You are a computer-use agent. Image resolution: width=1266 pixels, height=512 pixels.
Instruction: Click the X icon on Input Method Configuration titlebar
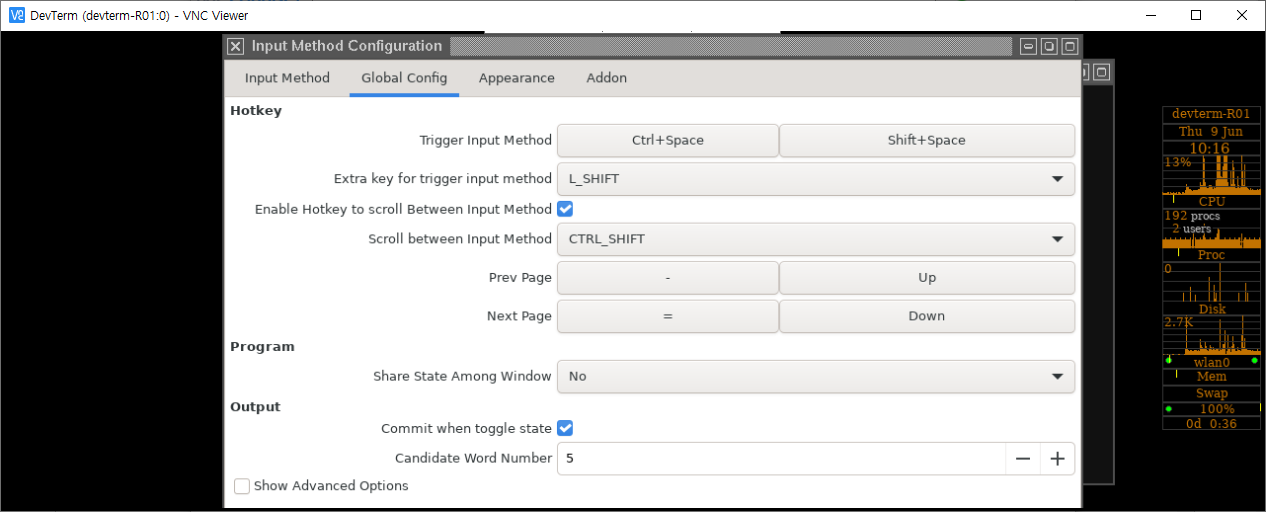pyautogui.click(x=235, y=46)
